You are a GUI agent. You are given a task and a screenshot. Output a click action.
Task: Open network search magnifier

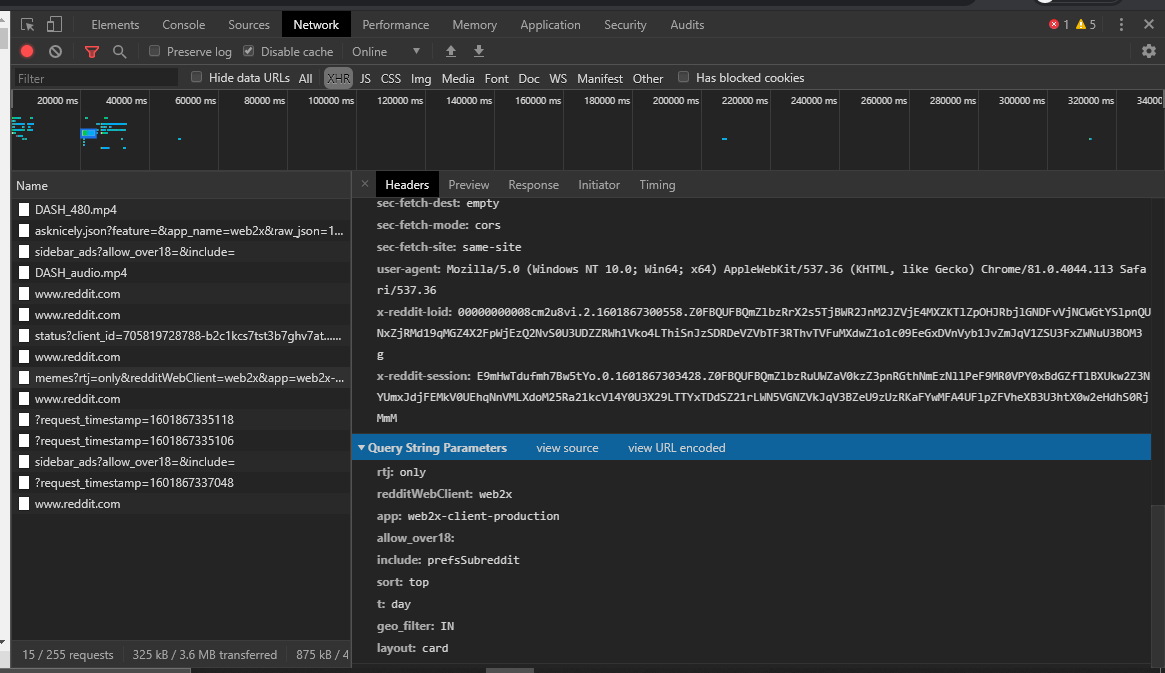tap(120, 52)
